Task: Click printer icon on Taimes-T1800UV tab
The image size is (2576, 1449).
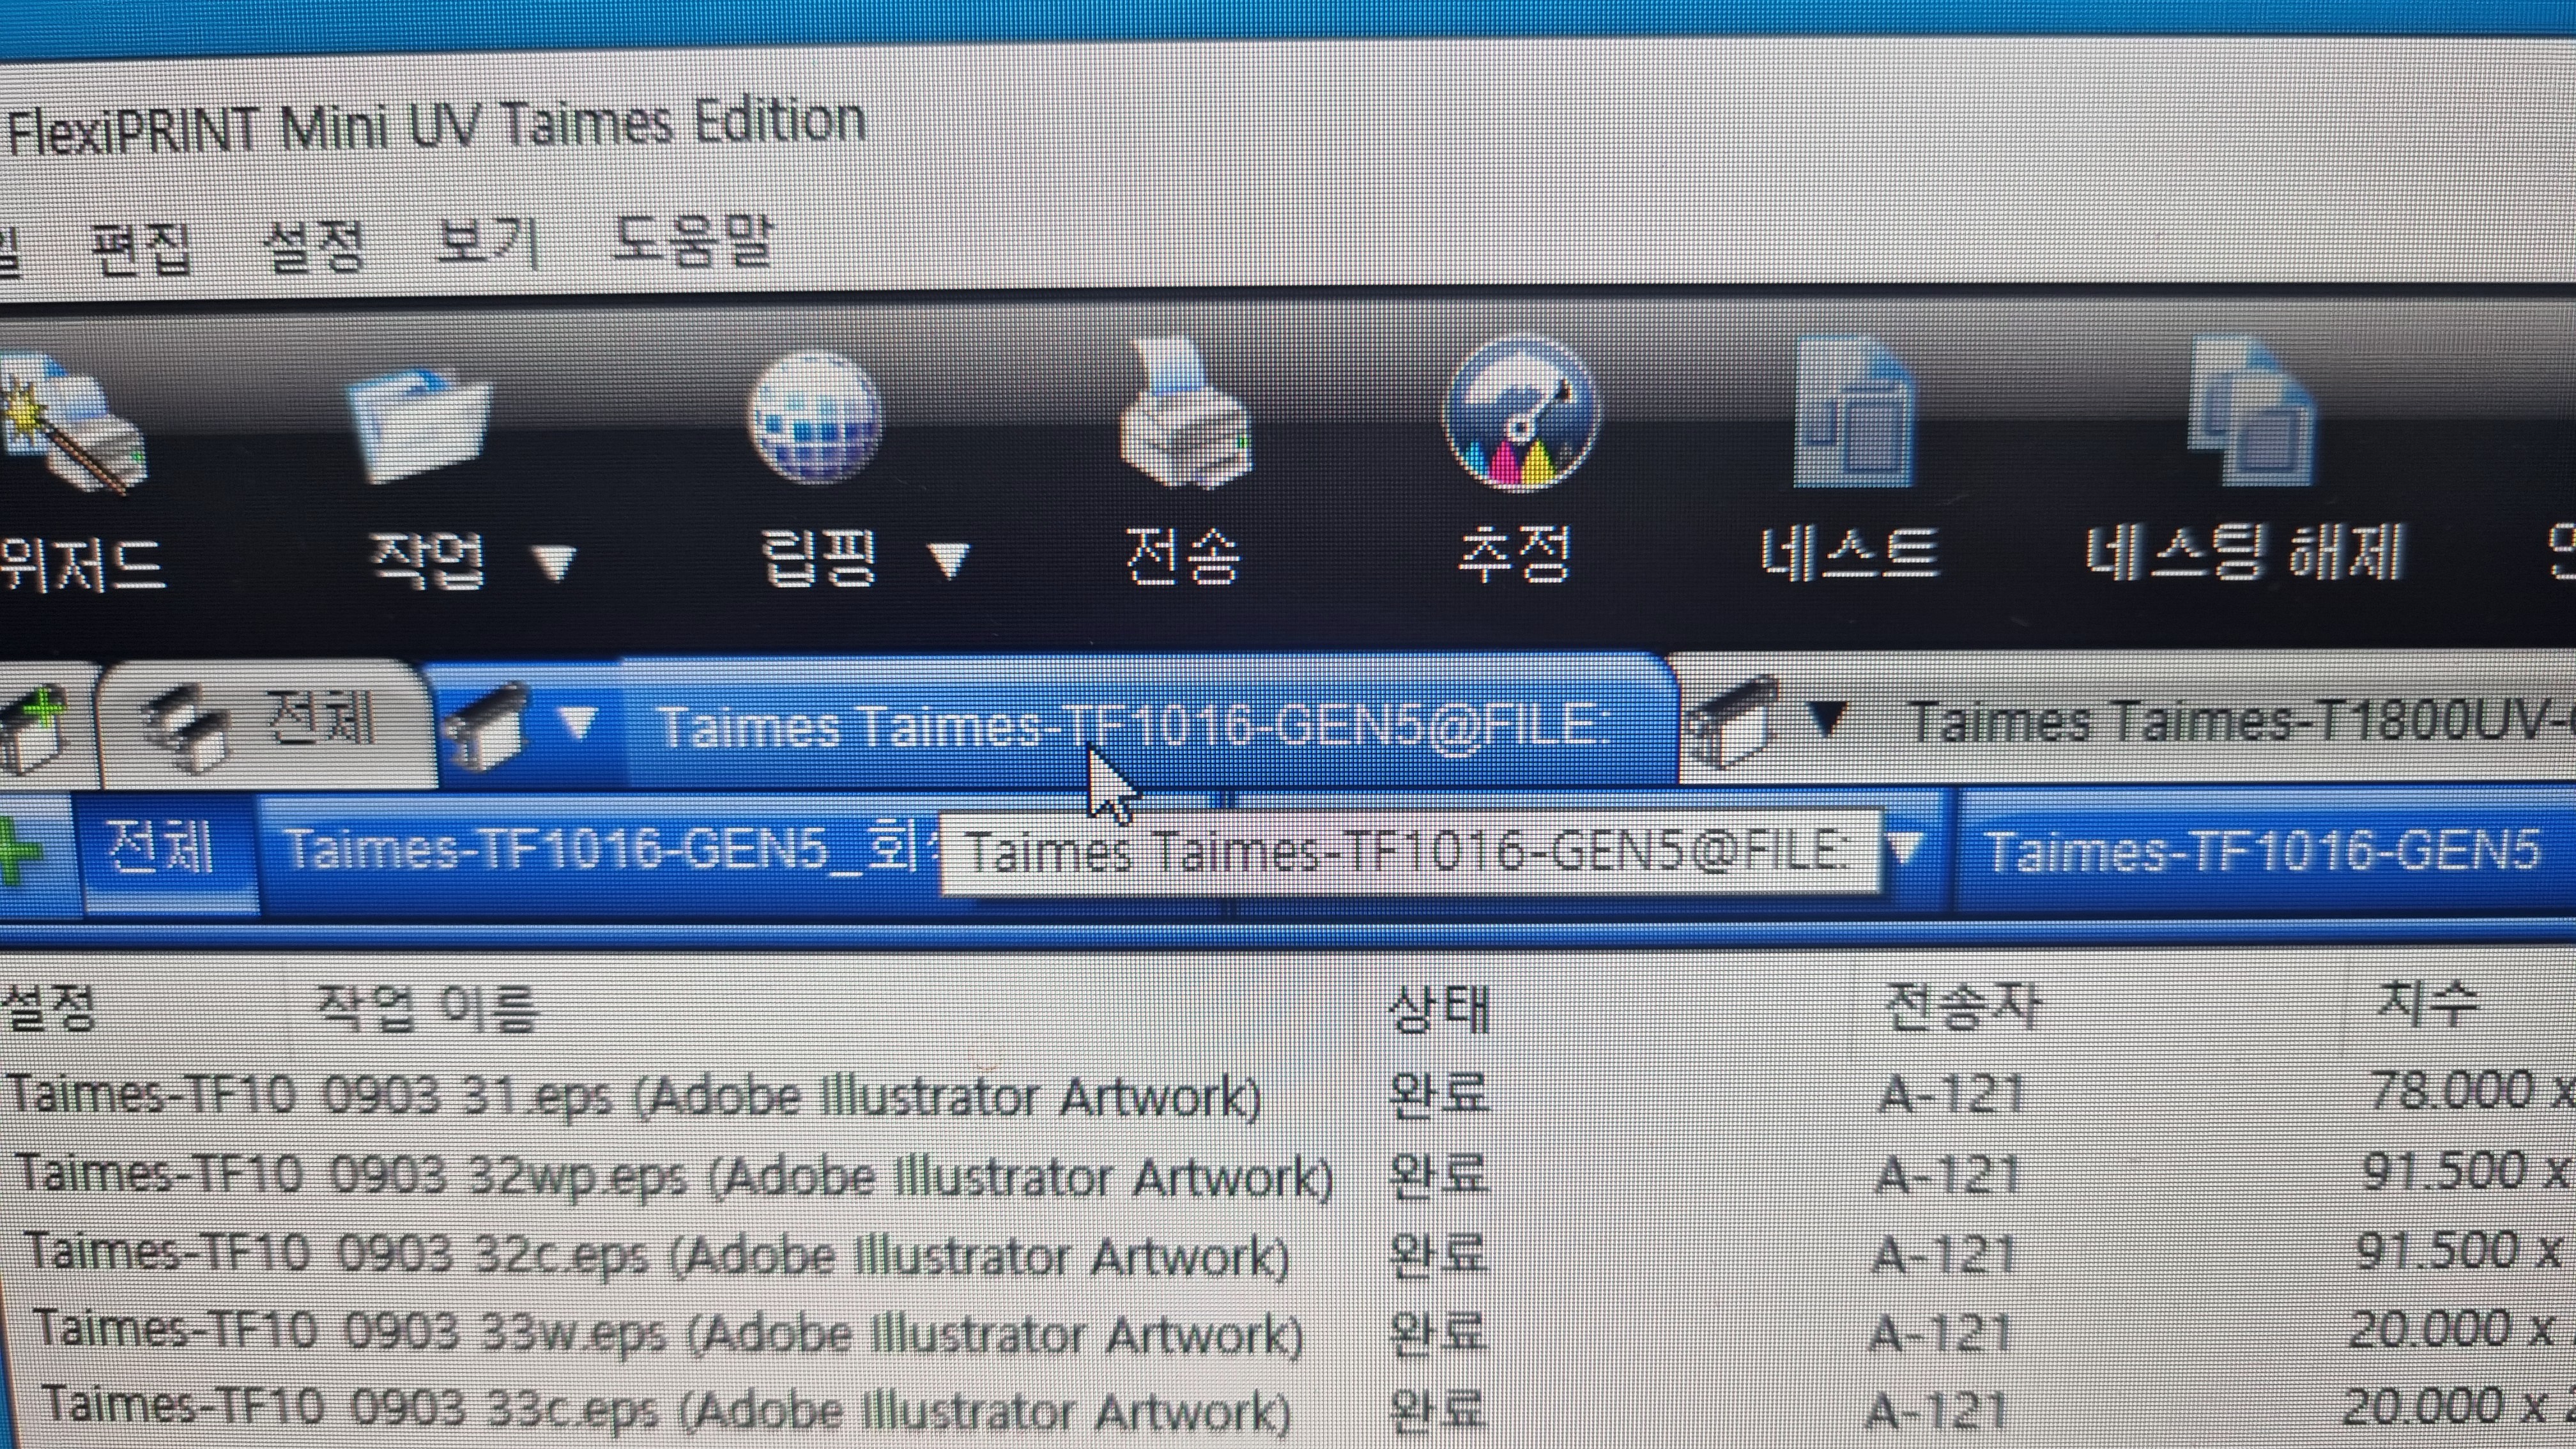Action: (1734, 722)
